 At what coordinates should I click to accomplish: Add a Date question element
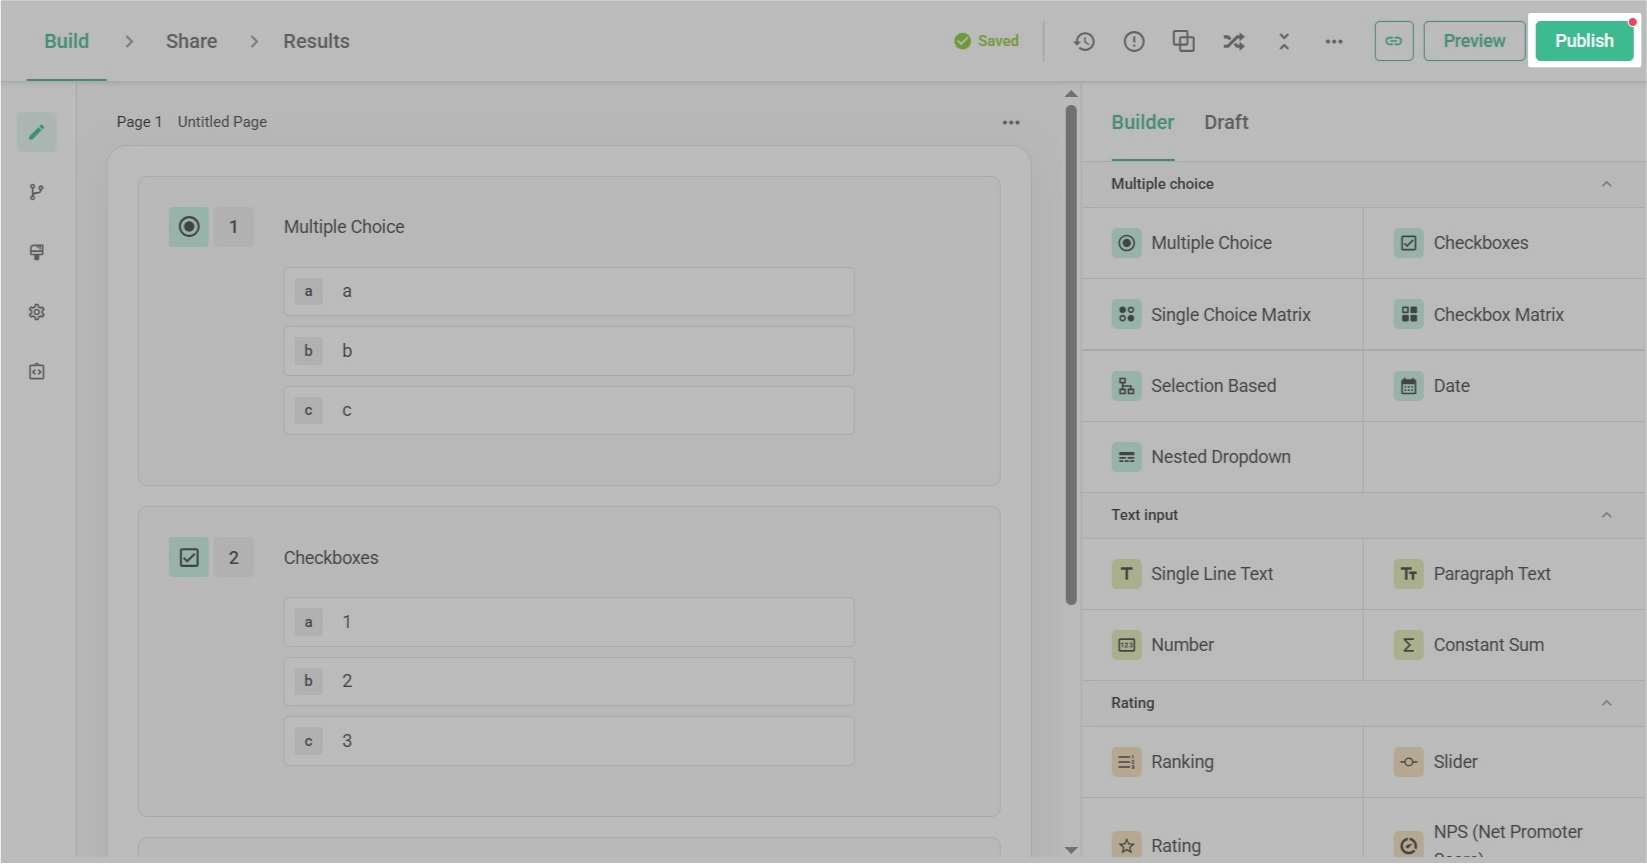point(1505,386)
